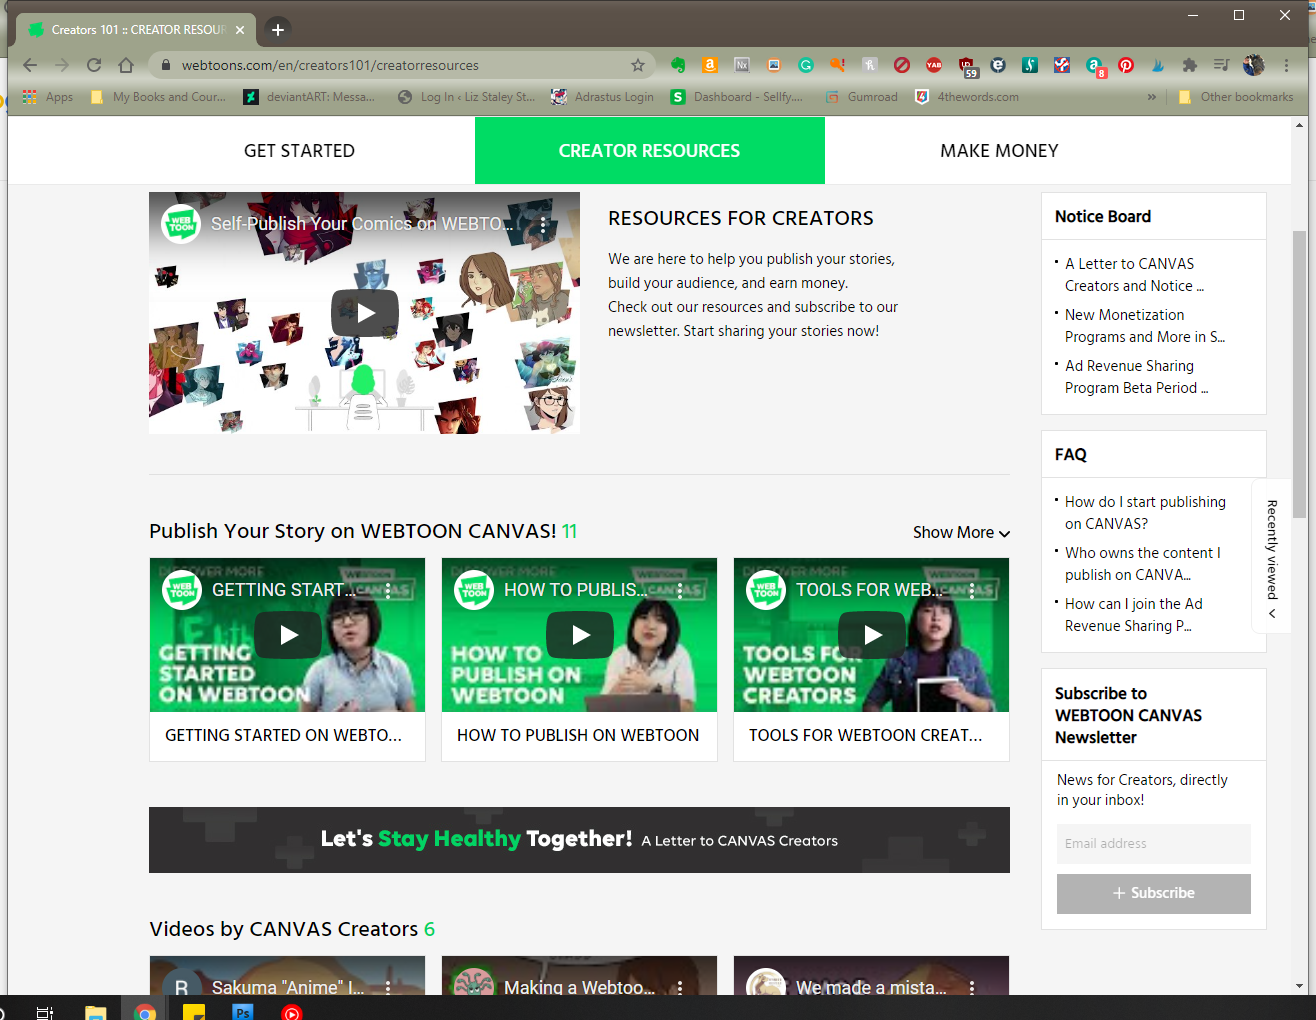The height and width of the screenshot is (1020, 1316).
Task: Click the Grammarly extension icon
Action: click(x=806, y=65)
